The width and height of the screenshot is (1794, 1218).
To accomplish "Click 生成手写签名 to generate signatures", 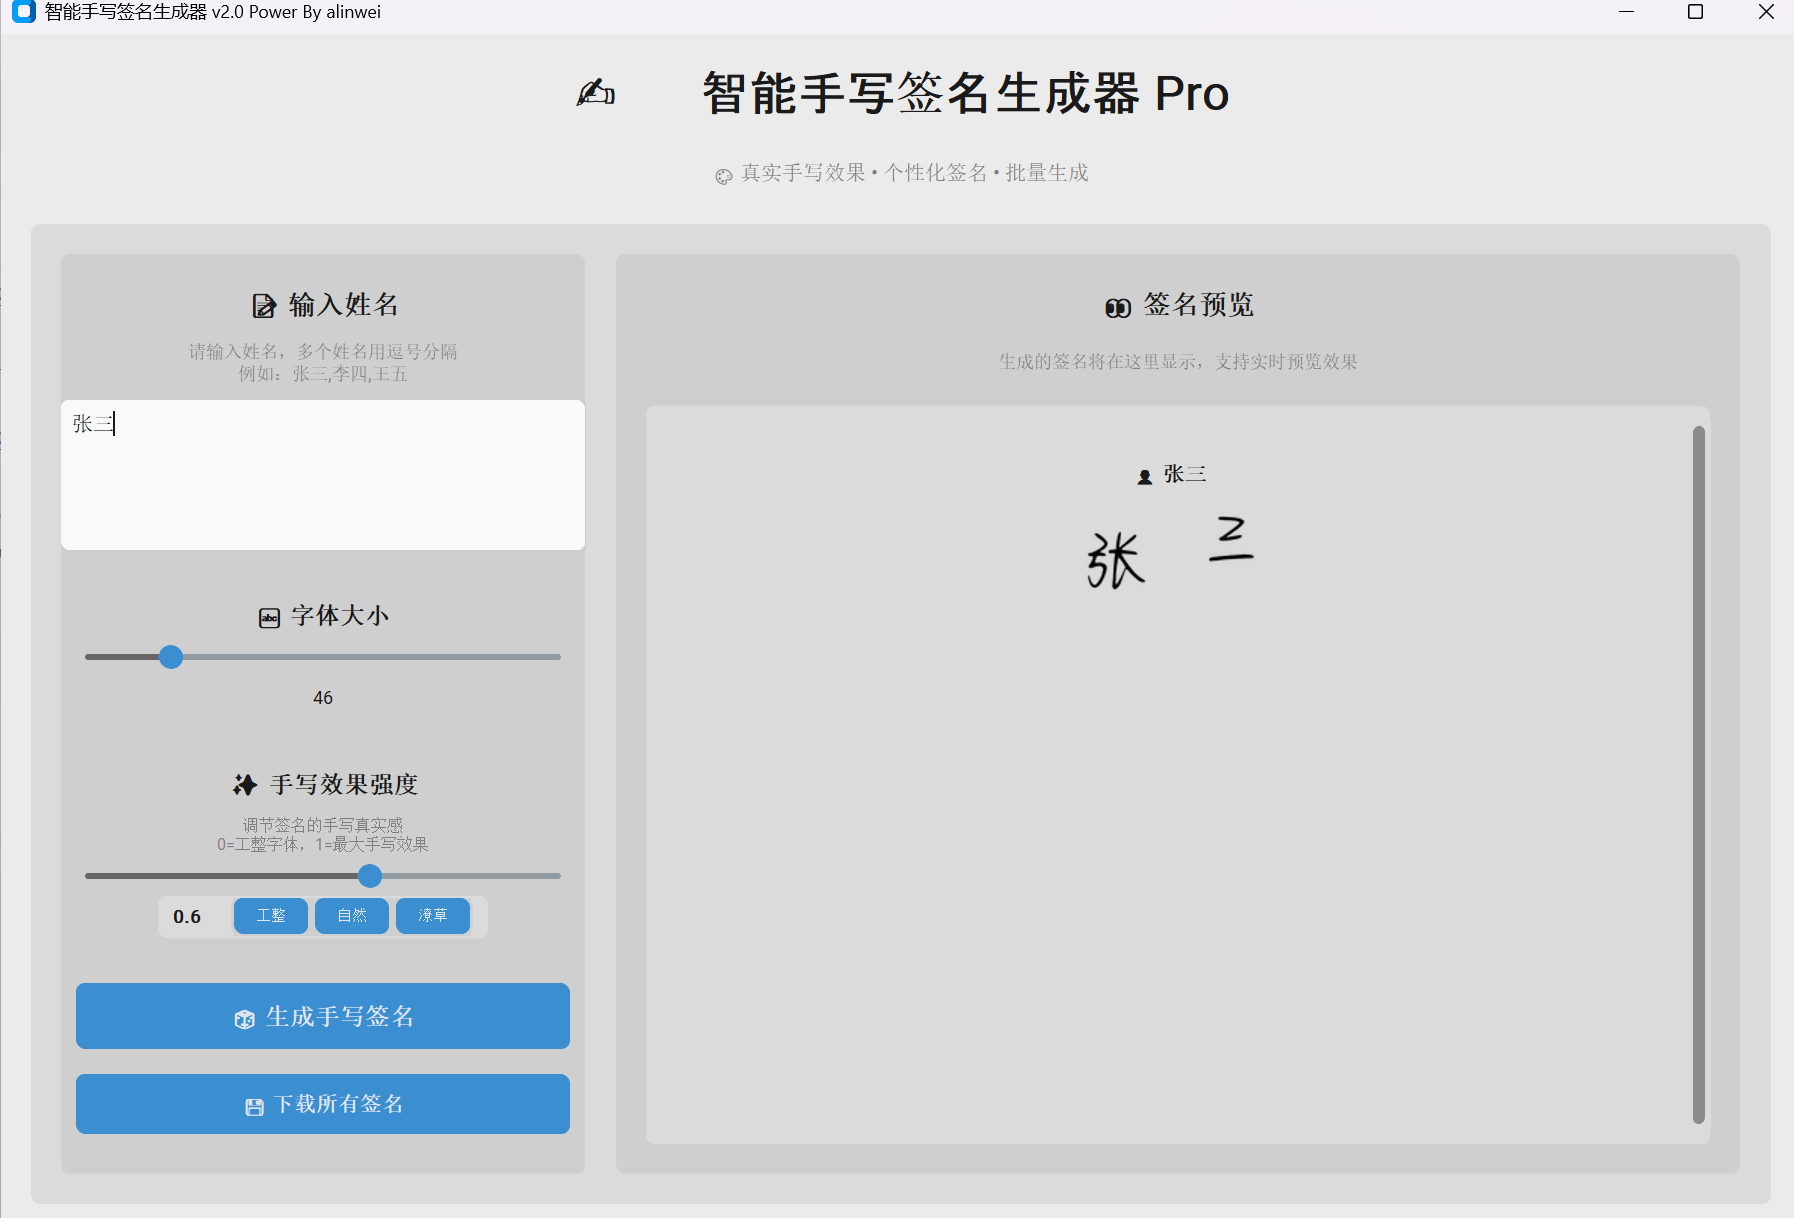I will (x=323, y=1016).
